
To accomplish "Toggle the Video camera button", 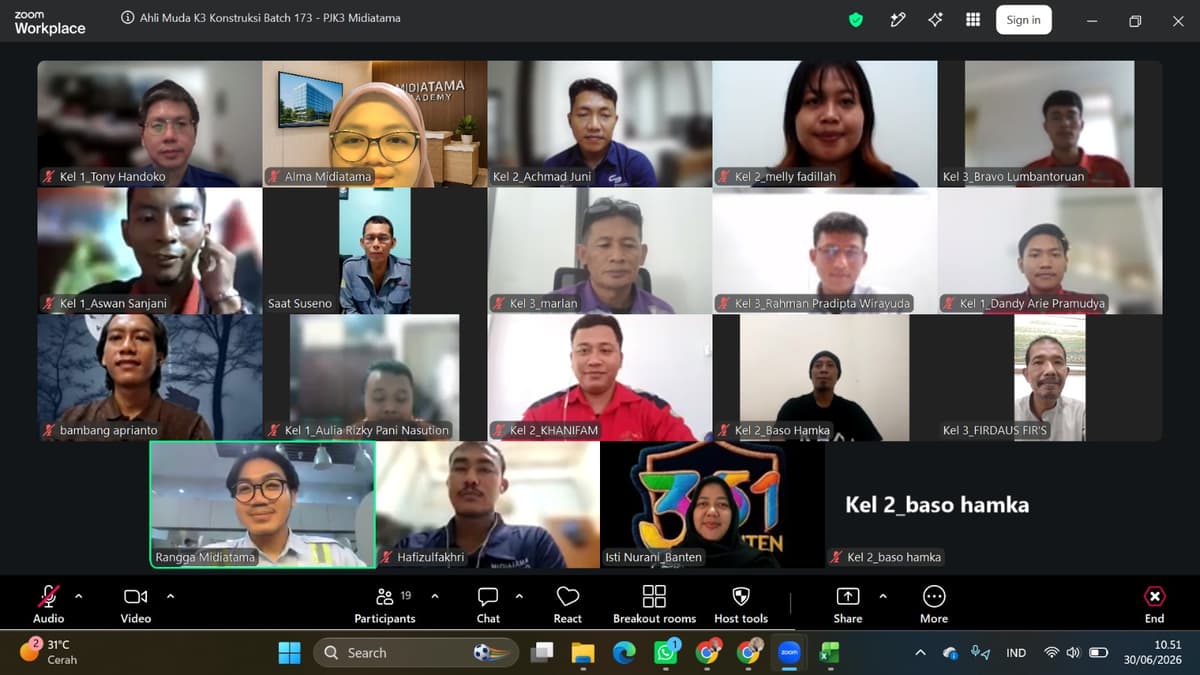I will pyautogui.click(x=136, y=603).
